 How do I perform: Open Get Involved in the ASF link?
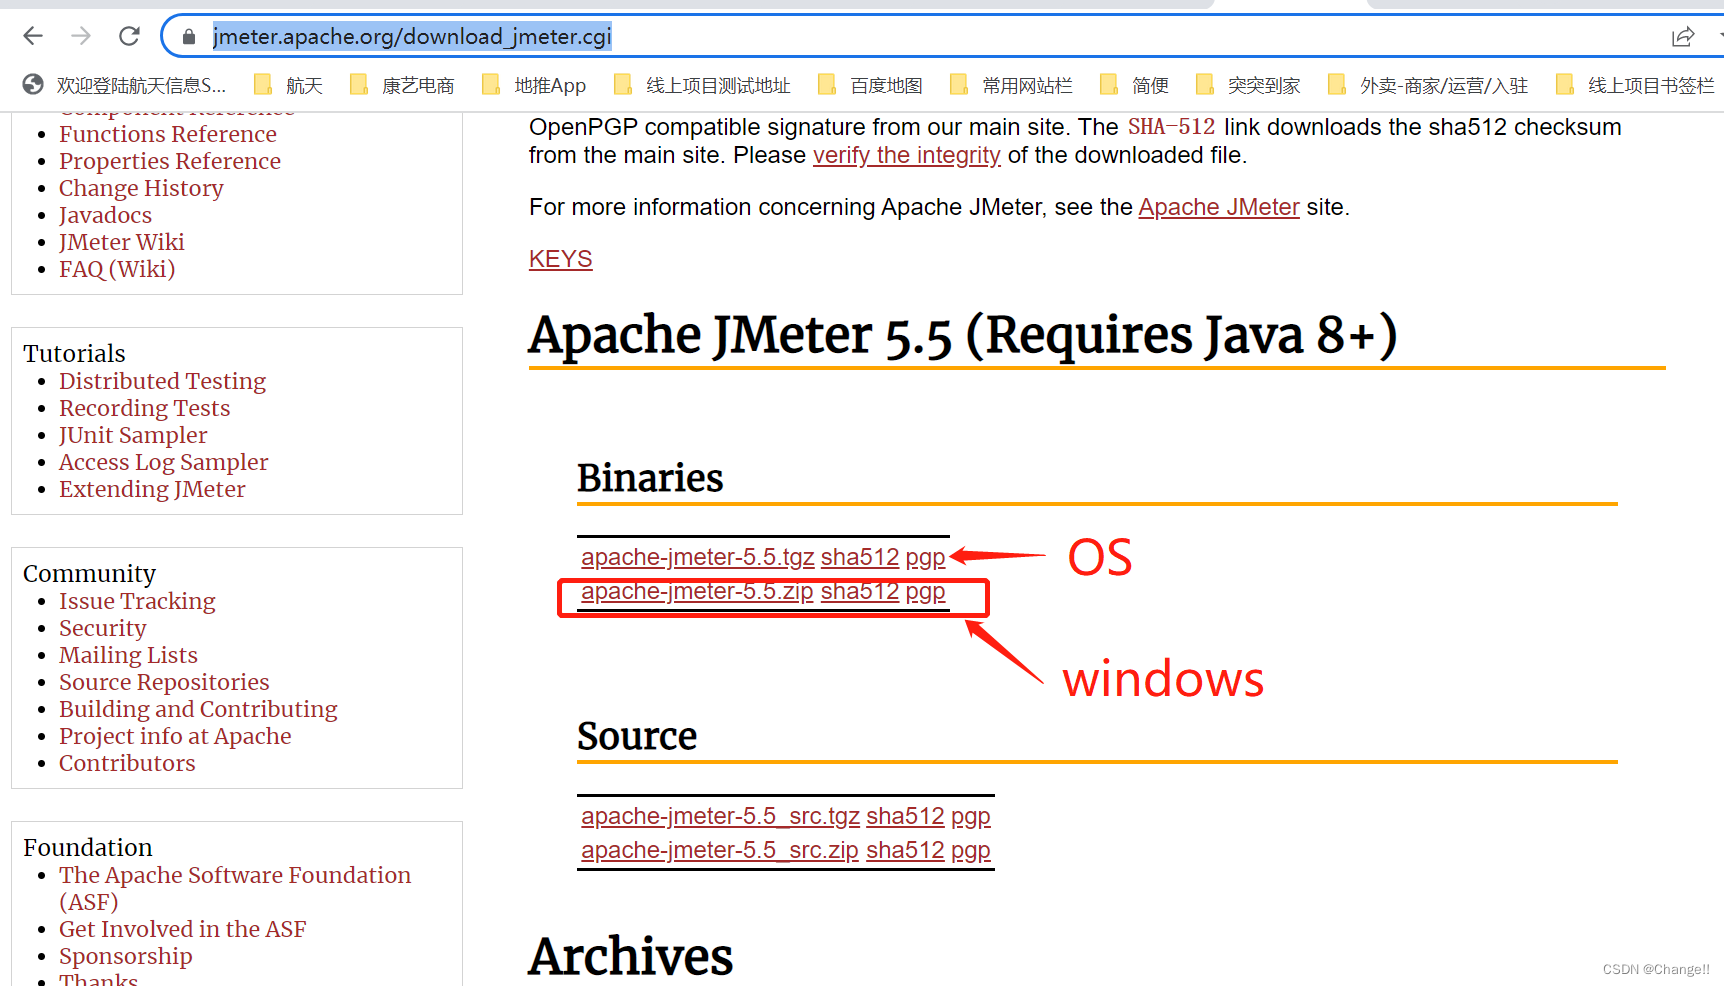coord(182,929)
